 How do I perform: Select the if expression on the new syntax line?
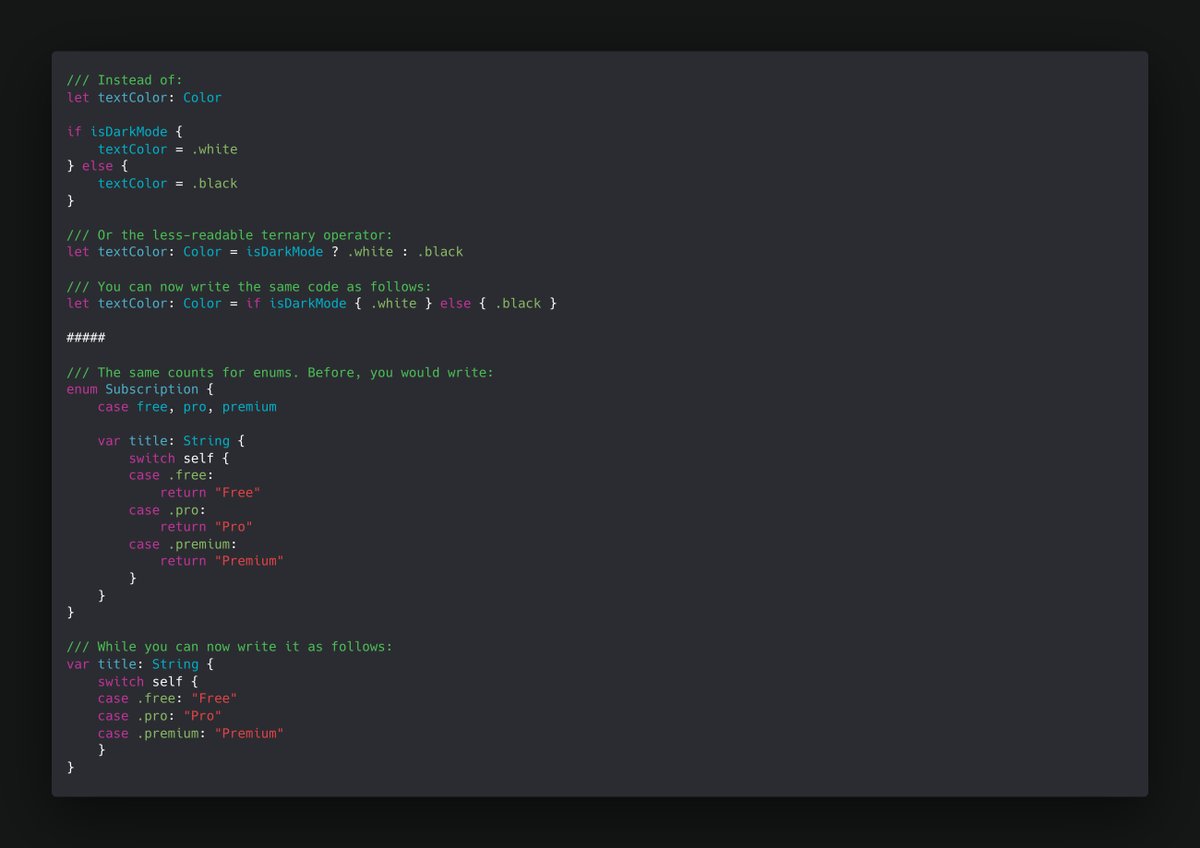click(x=253, y=303)
